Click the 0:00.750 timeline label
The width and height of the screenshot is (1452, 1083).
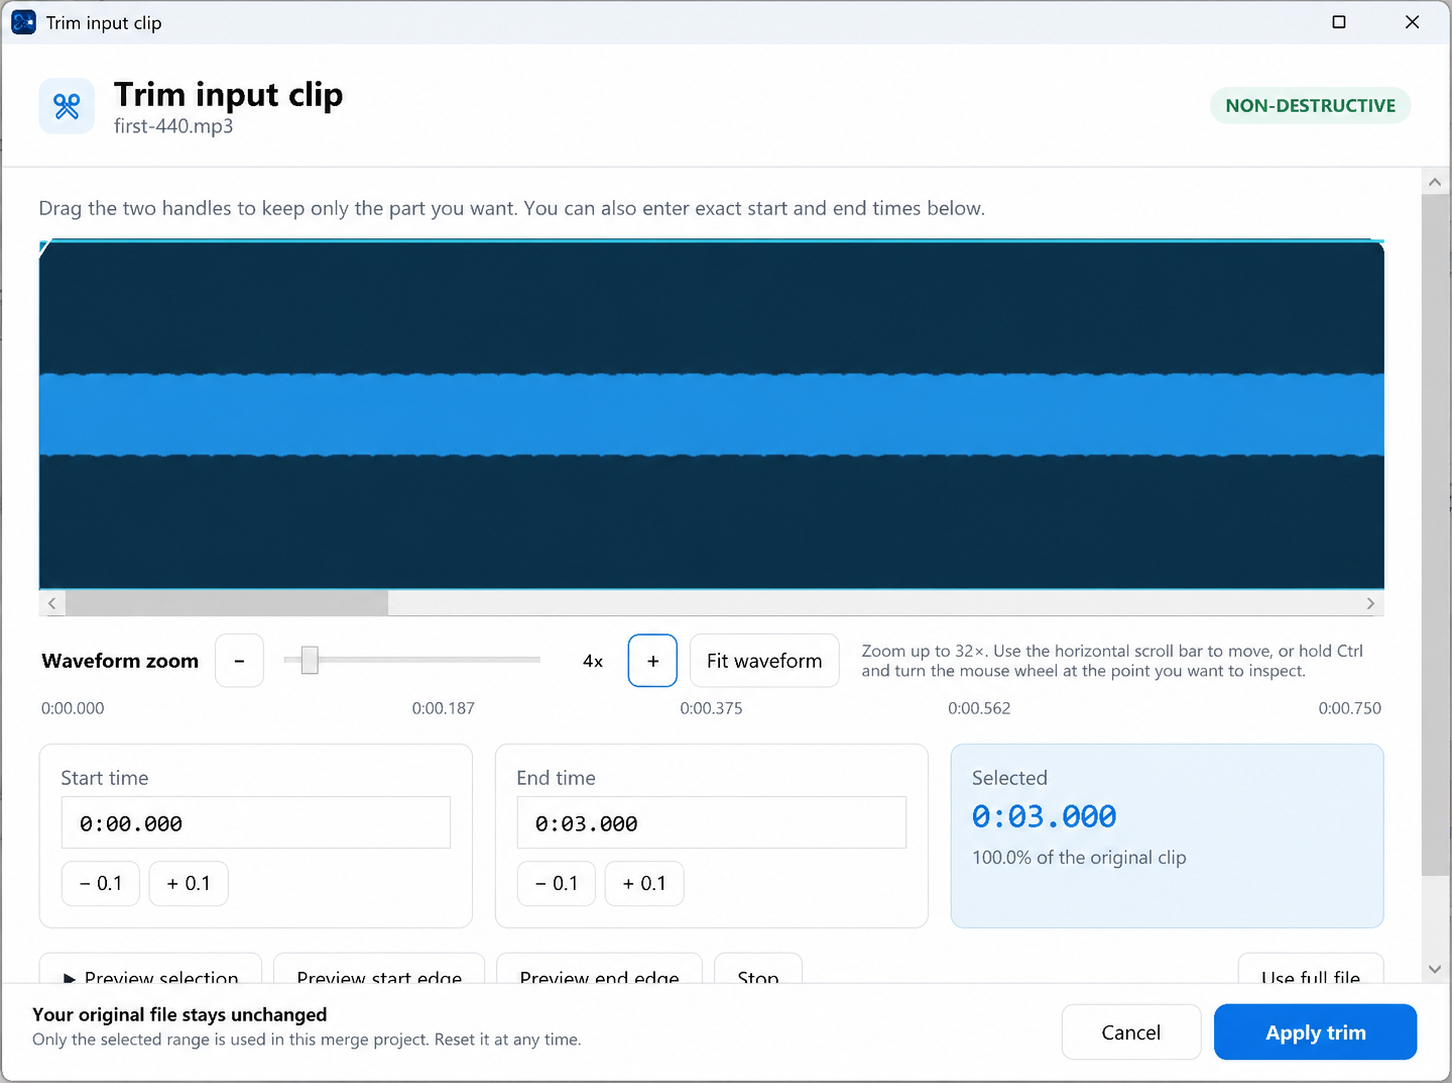[x=1350, y=708]
